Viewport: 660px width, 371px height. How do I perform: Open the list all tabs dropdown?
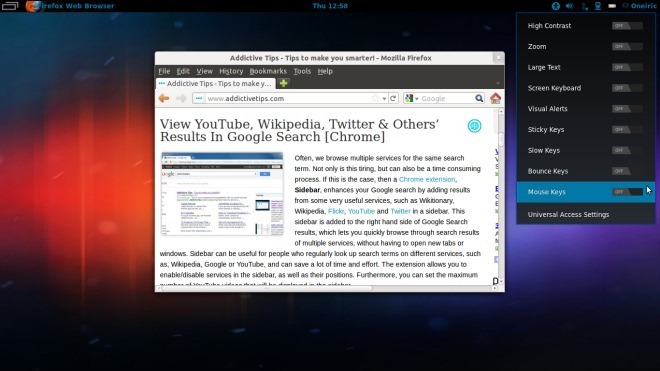tap(498, 83)
